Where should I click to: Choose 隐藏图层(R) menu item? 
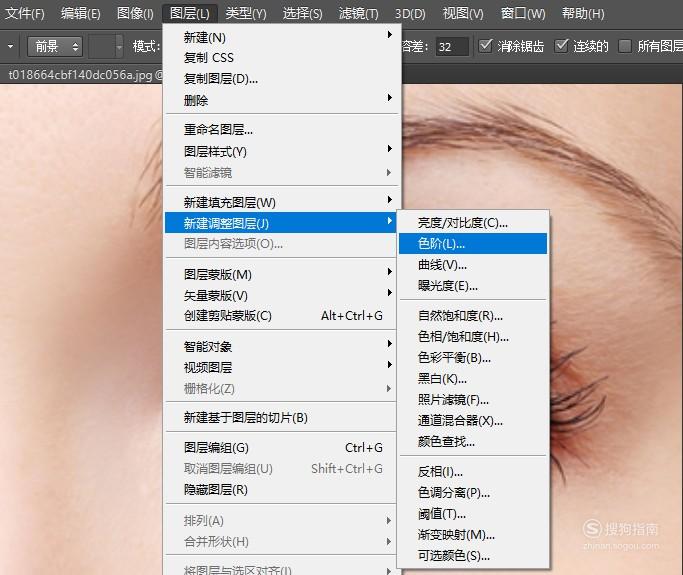[x=281, y=490]
